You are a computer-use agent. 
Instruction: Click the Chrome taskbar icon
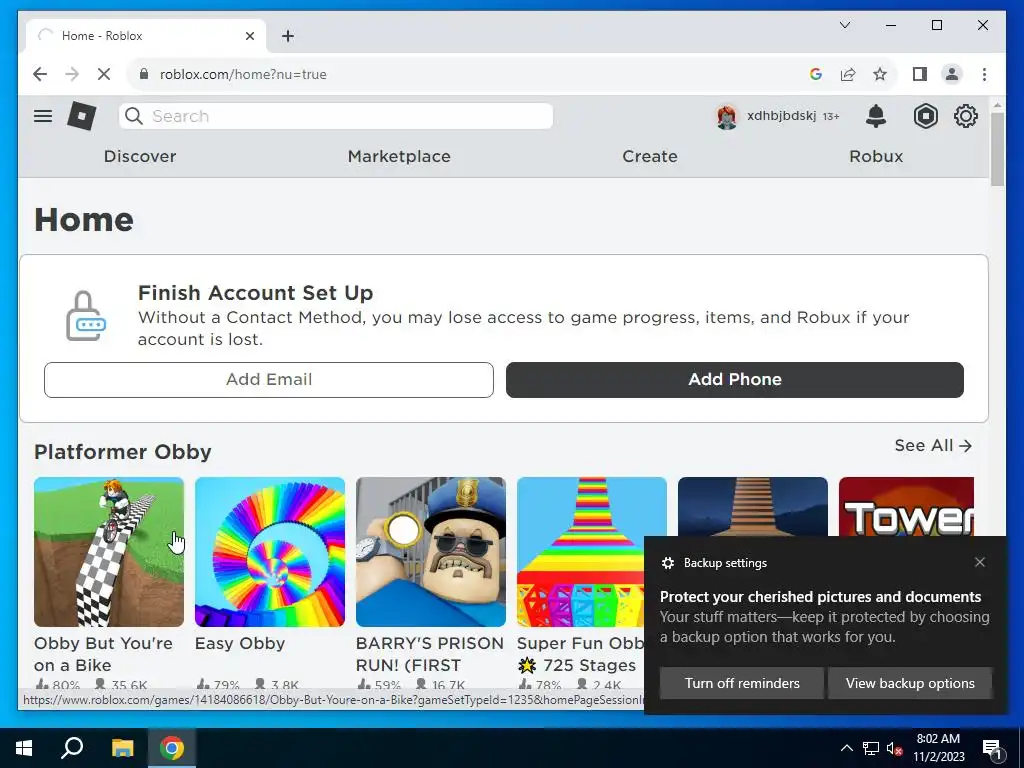click(172, 748)
